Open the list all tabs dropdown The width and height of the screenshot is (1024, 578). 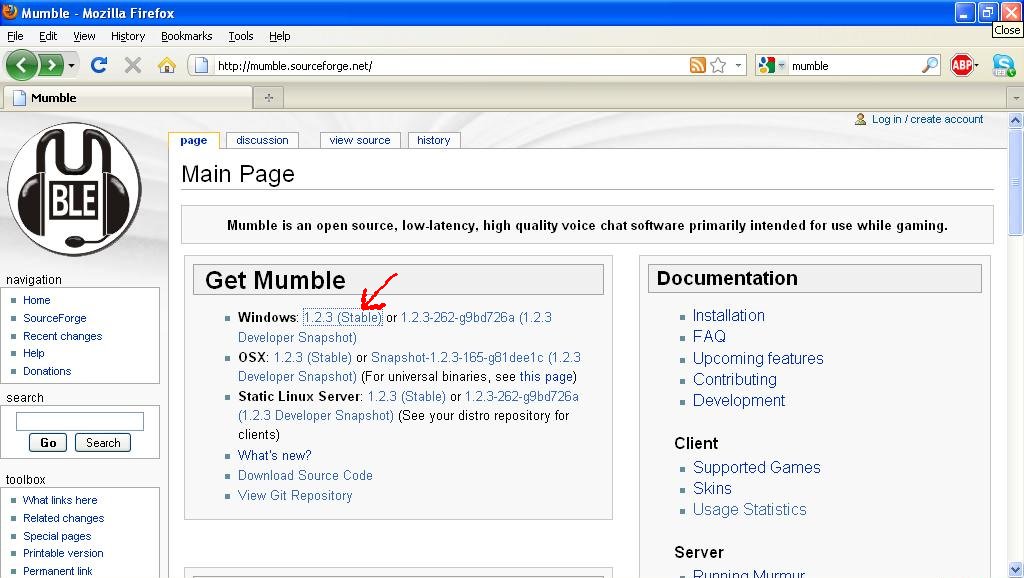[1016, 98]
